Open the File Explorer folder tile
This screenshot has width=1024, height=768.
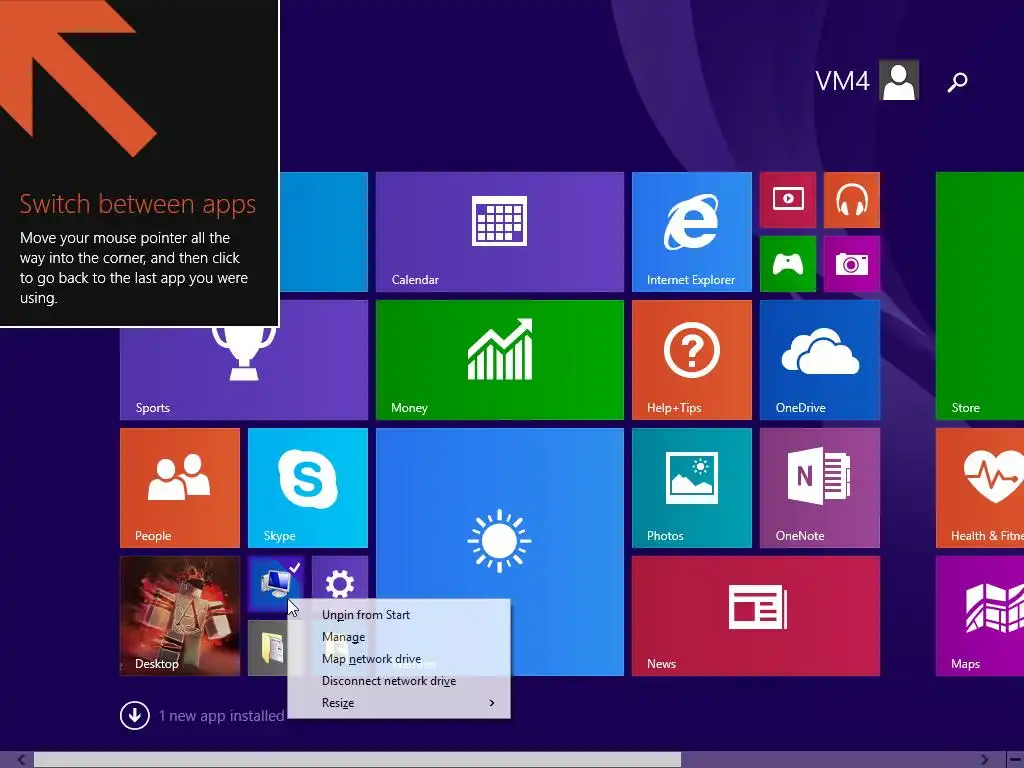(x=268, y=648)
